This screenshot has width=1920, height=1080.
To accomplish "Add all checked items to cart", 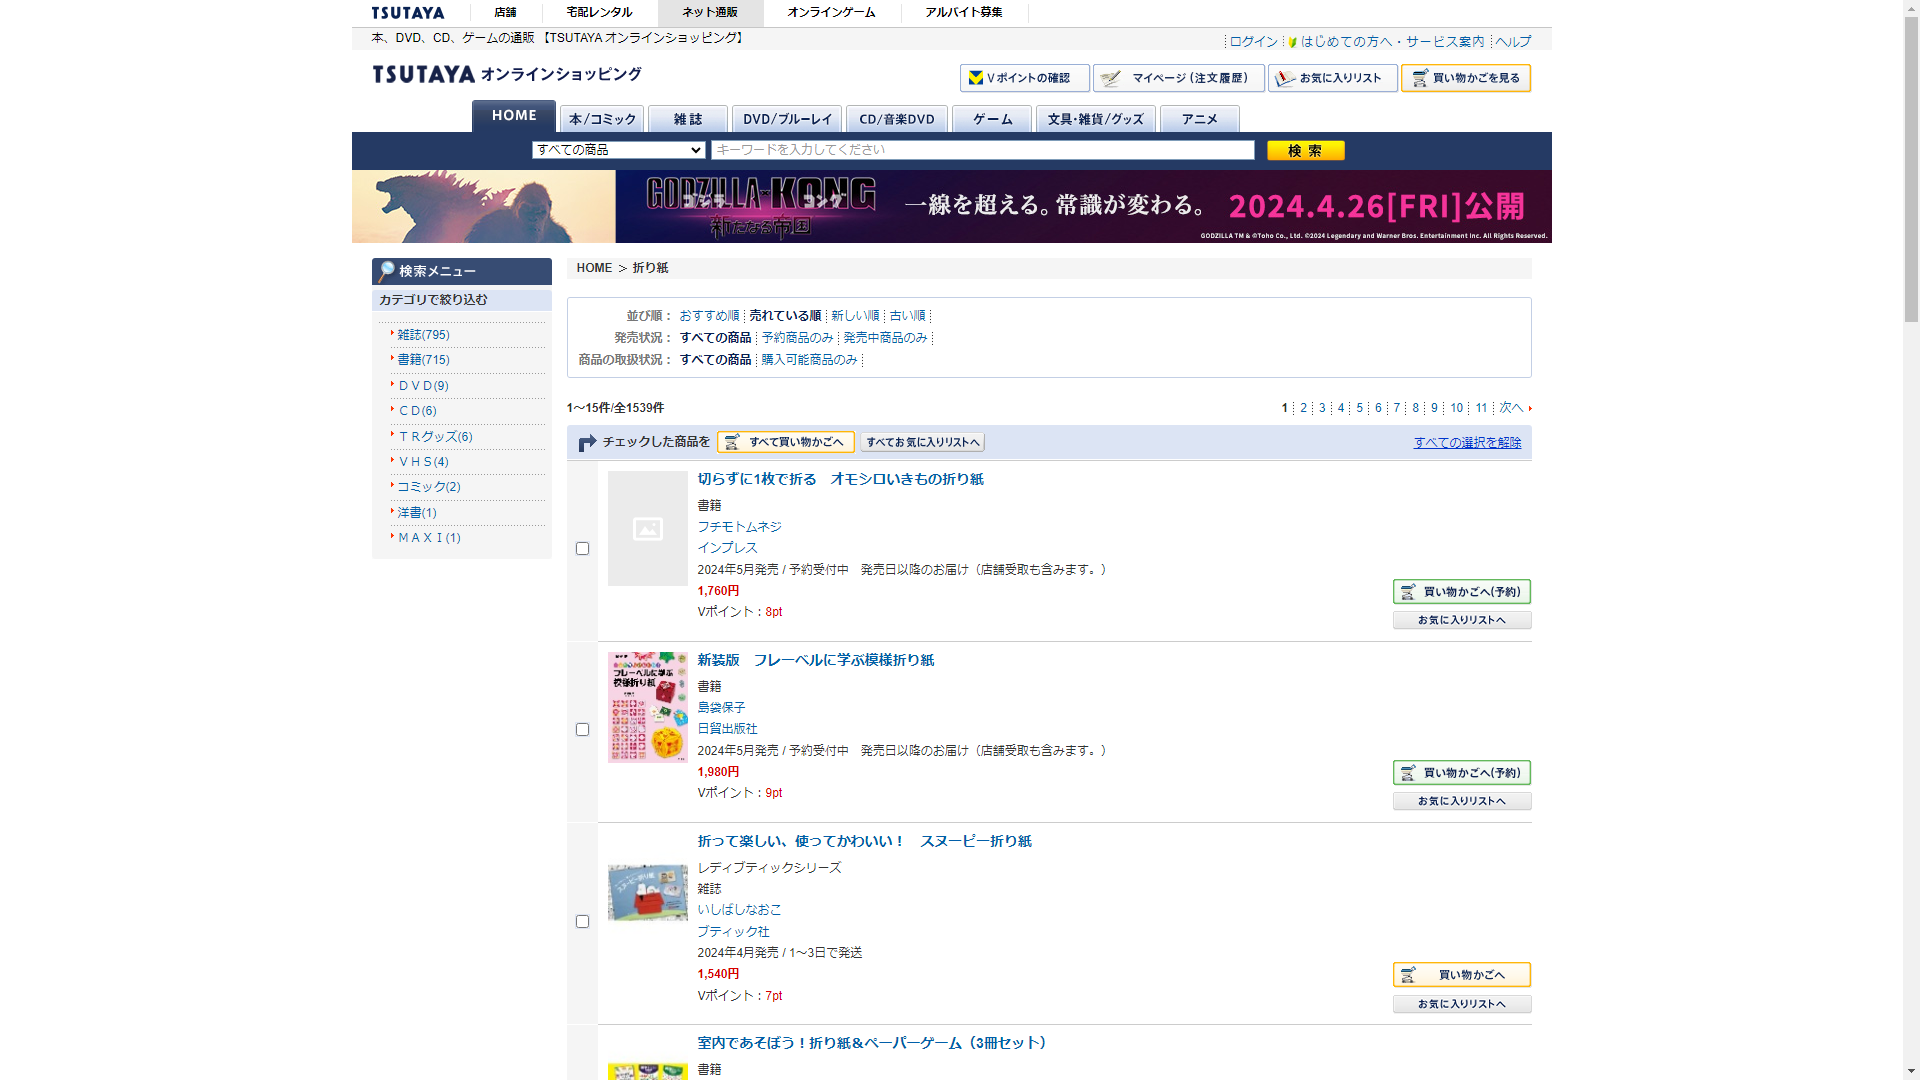I will click(x=786, y=442).
